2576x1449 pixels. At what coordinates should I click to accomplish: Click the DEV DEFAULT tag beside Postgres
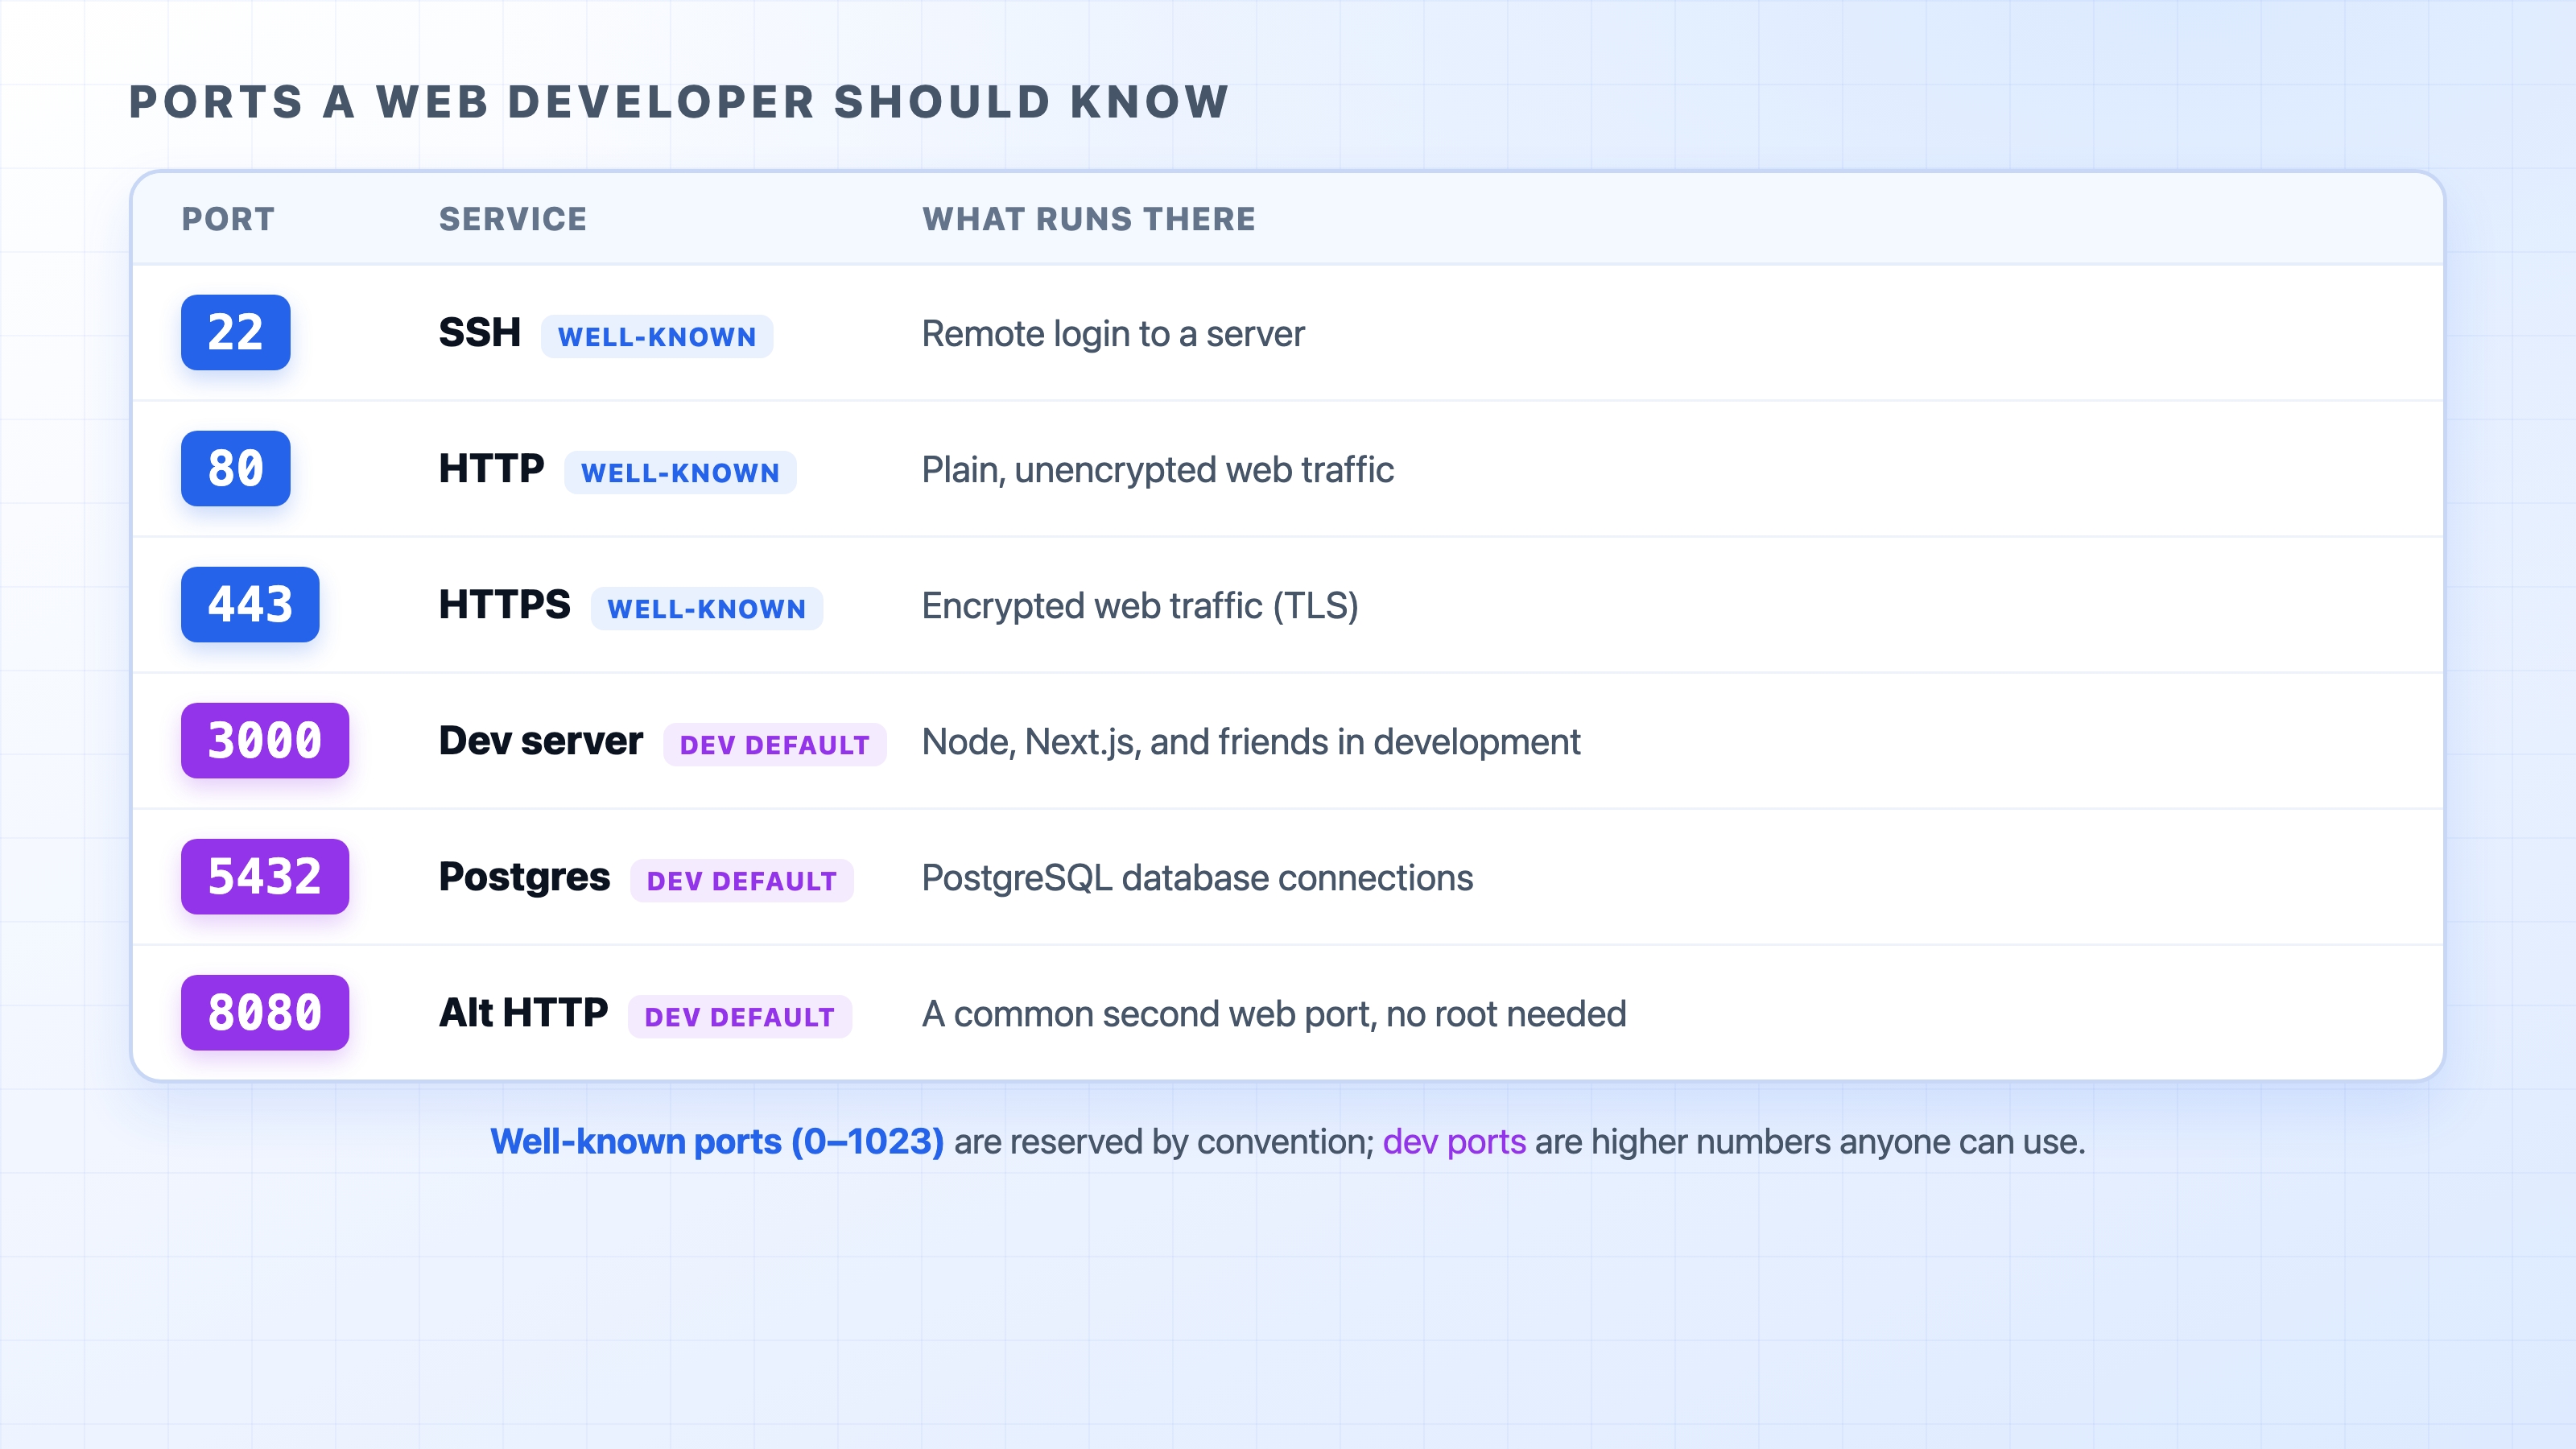tap(742, 881)
